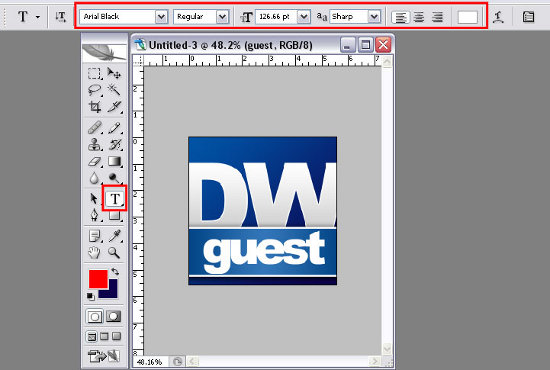The image size is (550, 370).
Task: Select the Magic Wand tool
Action: click(114, 90)
